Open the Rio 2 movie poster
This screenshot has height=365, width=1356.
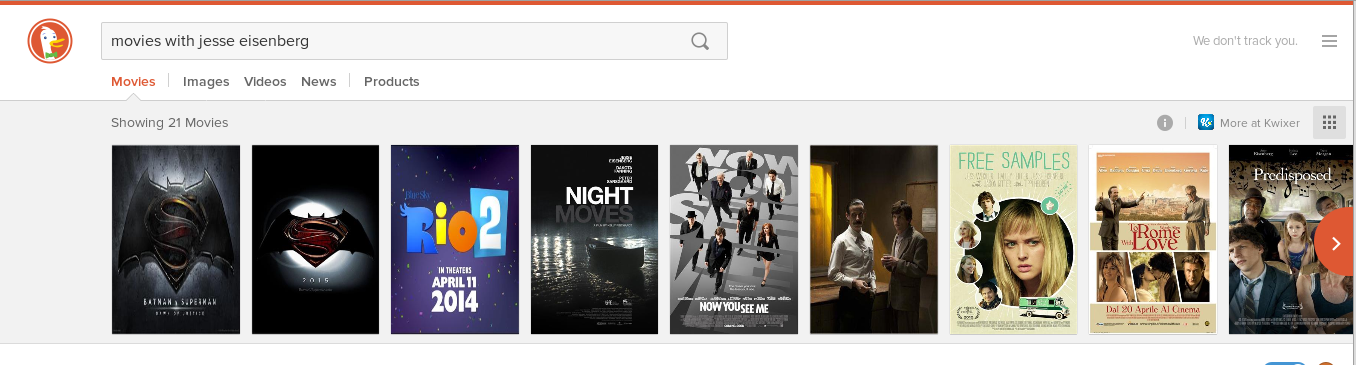pyautogui.click(x=455, y=240)
